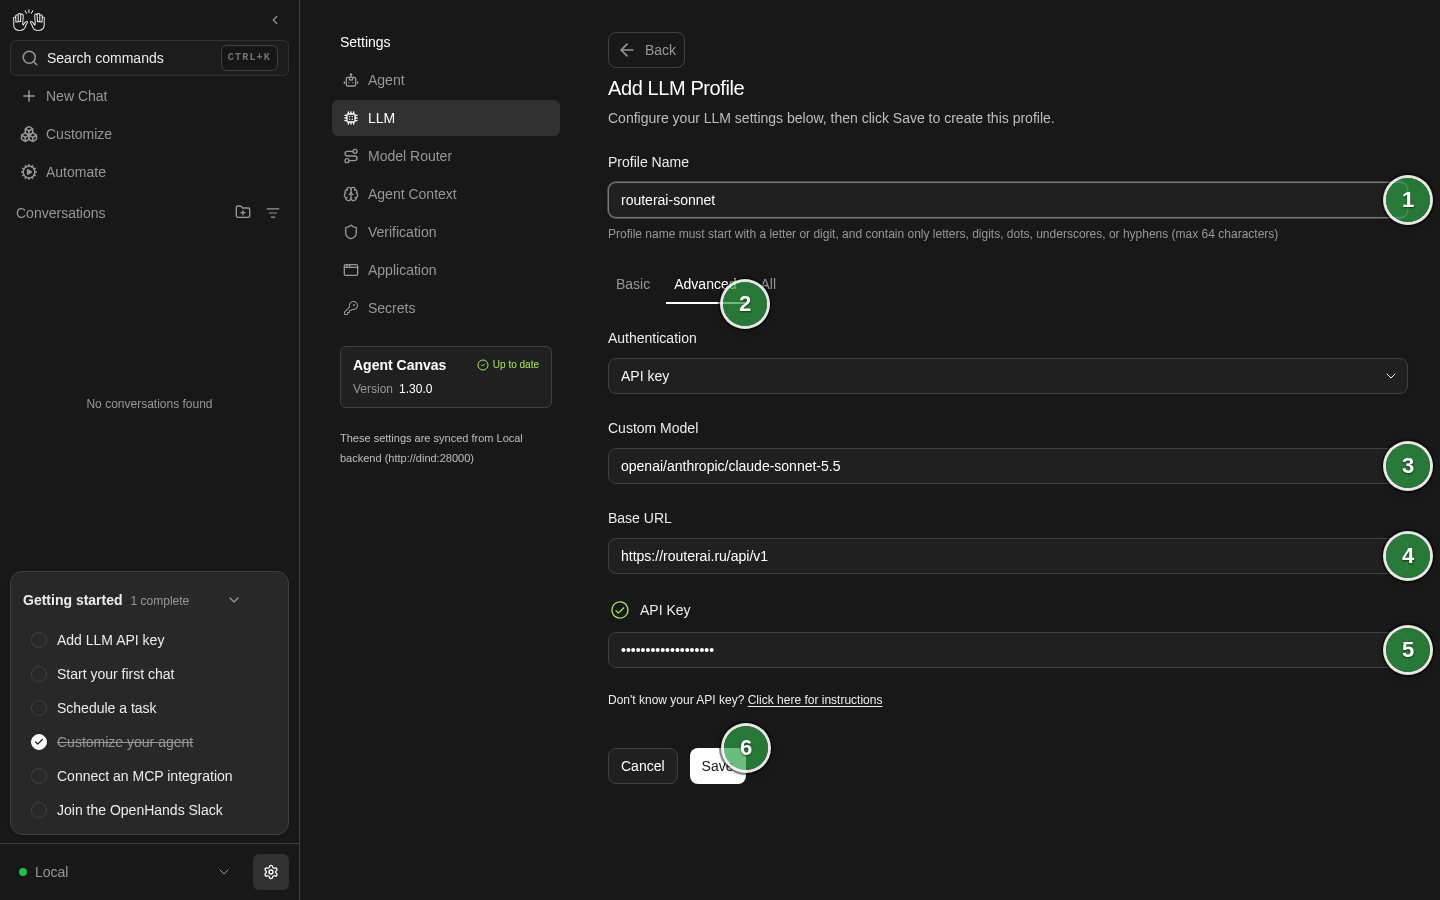Viewport: 1440px width, 900px height.
Task: Select the LLM settings page
Action: click(446, 118)
